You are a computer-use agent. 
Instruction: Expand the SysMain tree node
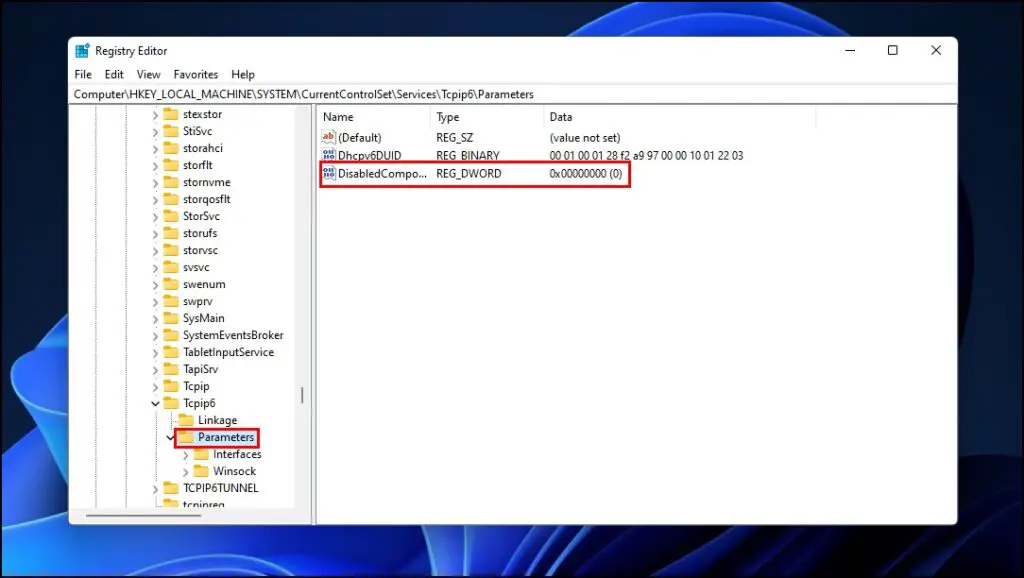(x=155, y=319)
